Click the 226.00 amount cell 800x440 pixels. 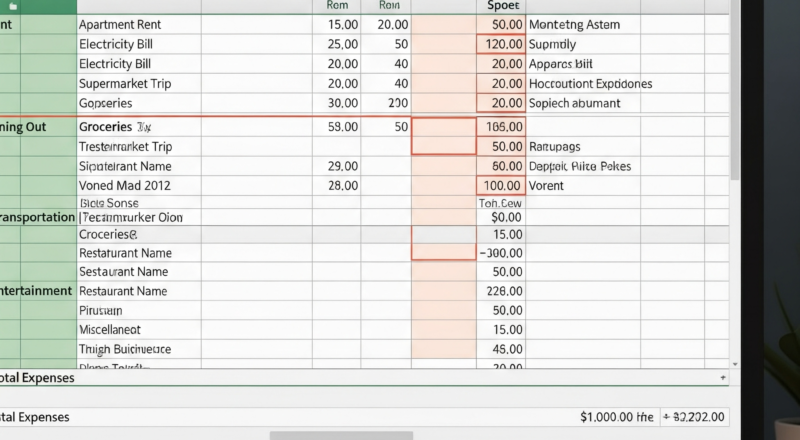click(x=501, y=291)
